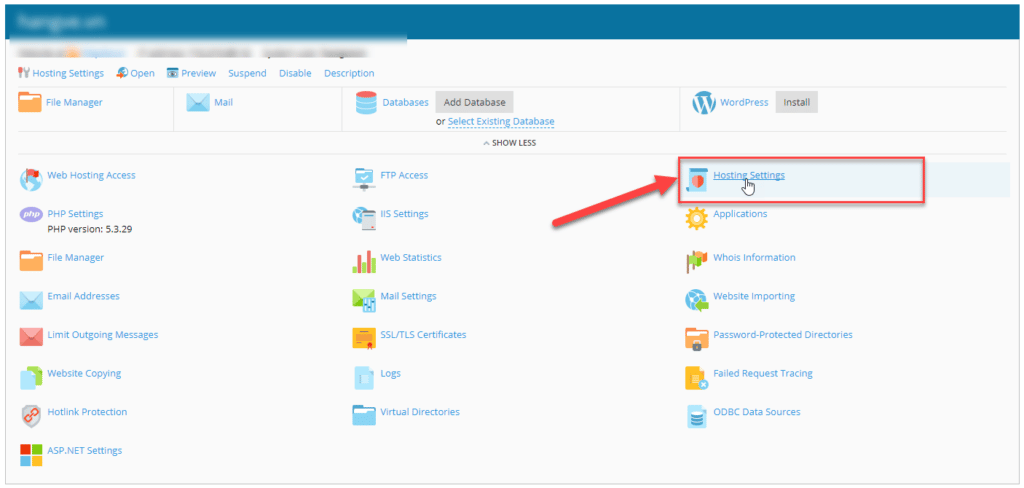Click the Hotlink Protection shield icon
Image resolution: width=1024 pixels, height=488 pixels.
31,415
